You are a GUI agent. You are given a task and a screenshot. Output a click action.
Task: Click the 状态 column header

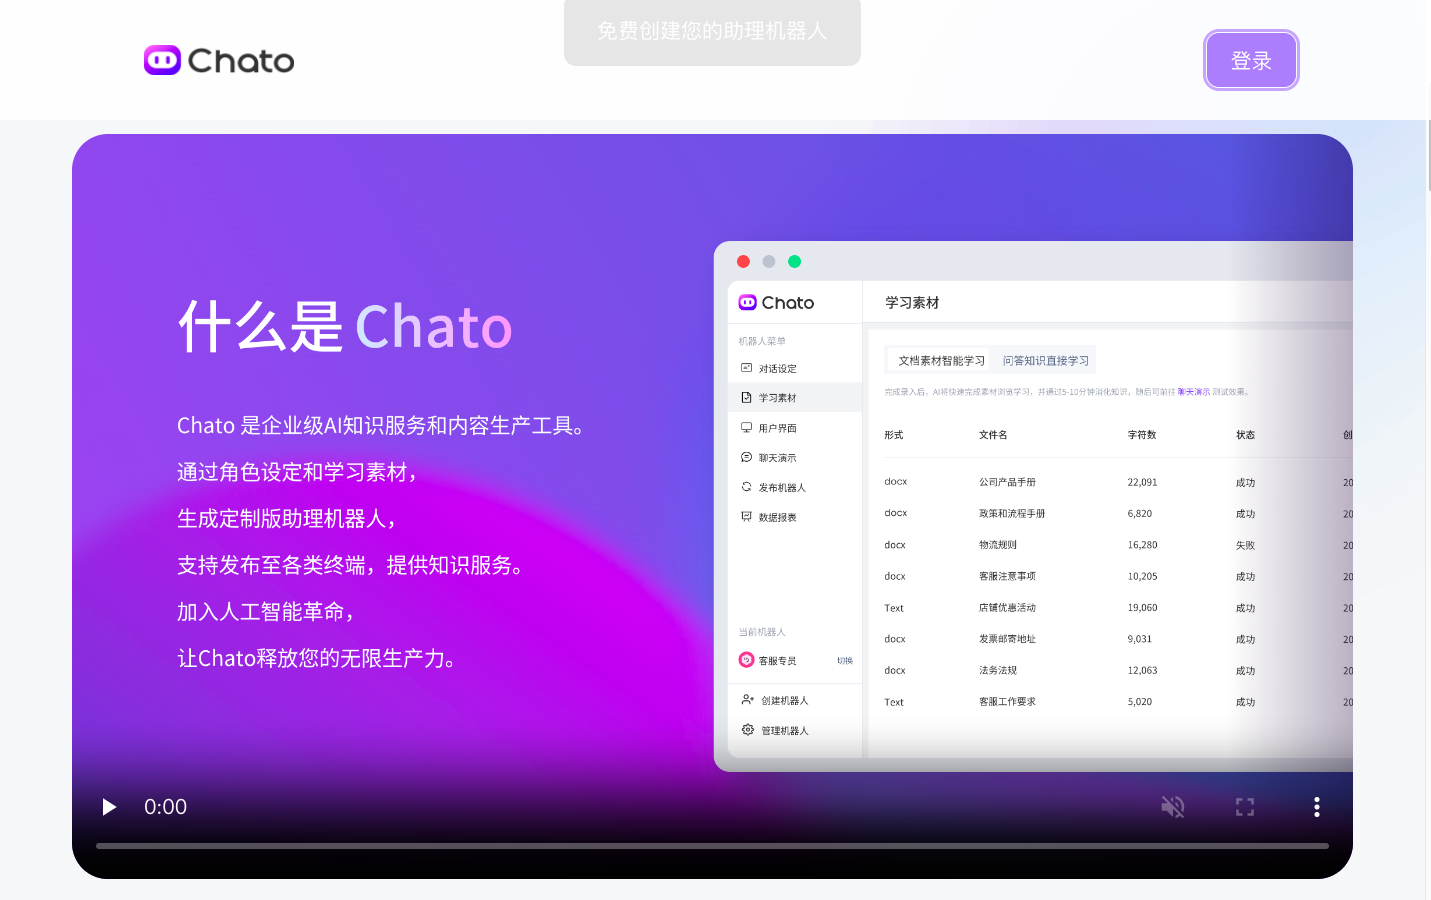[x=1245, y=435]
